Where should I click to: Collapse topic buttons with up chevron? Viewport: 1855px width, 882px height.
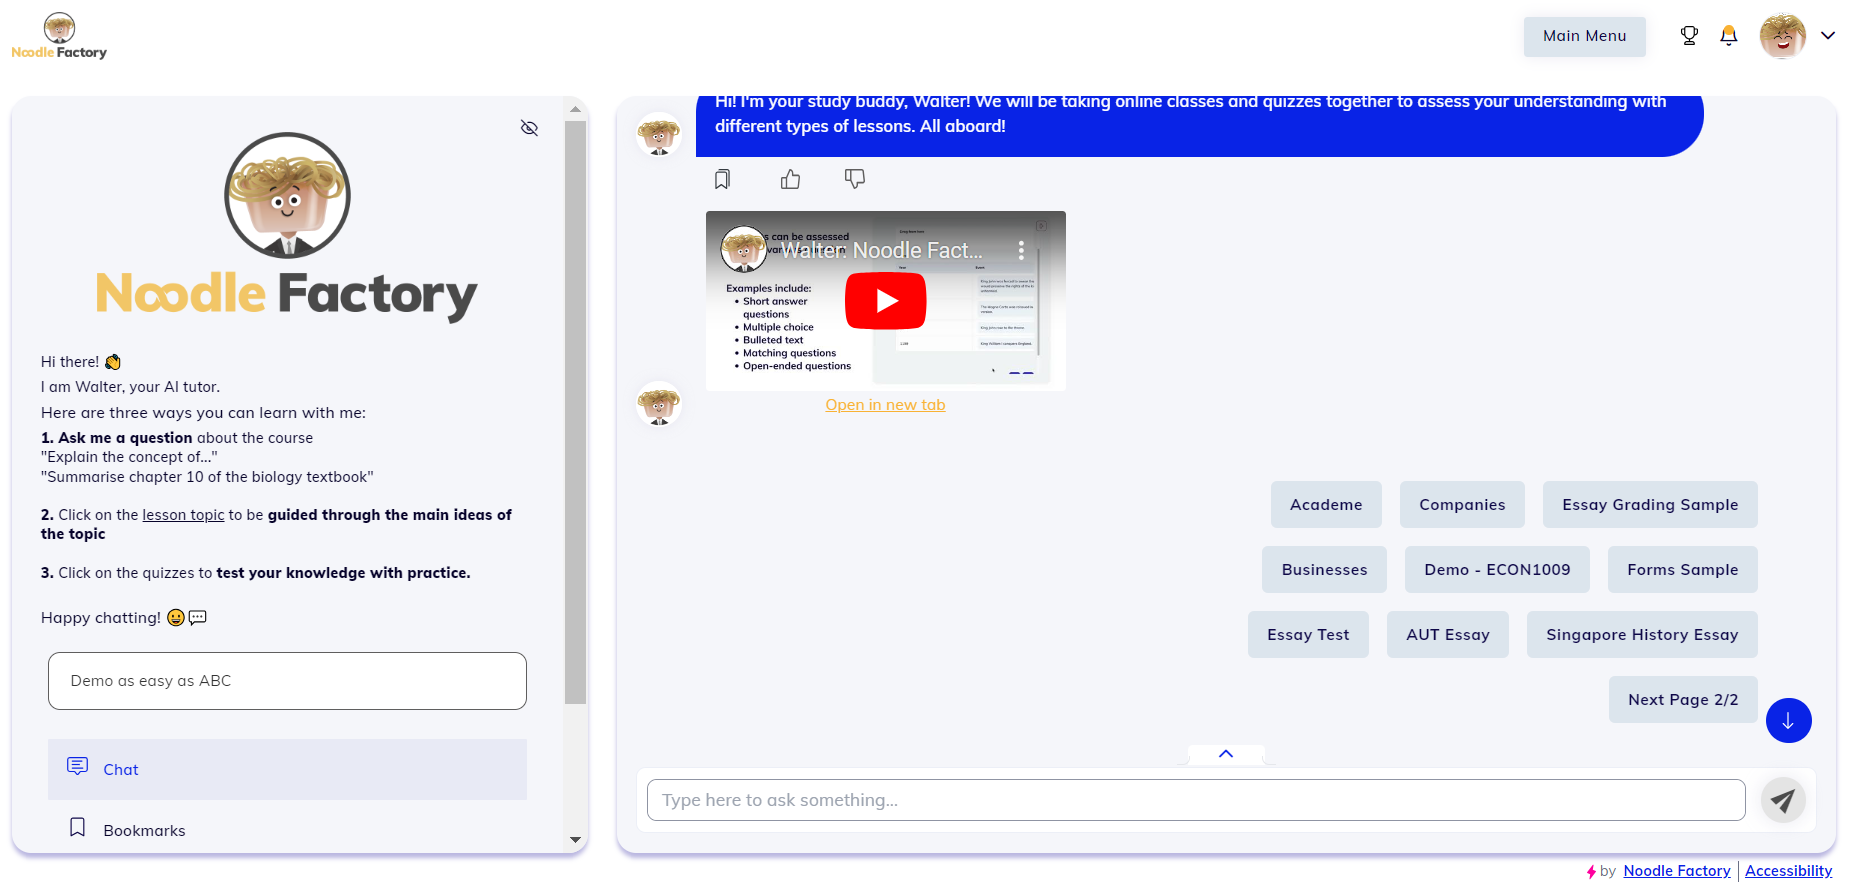click(x=1226, y=754)
